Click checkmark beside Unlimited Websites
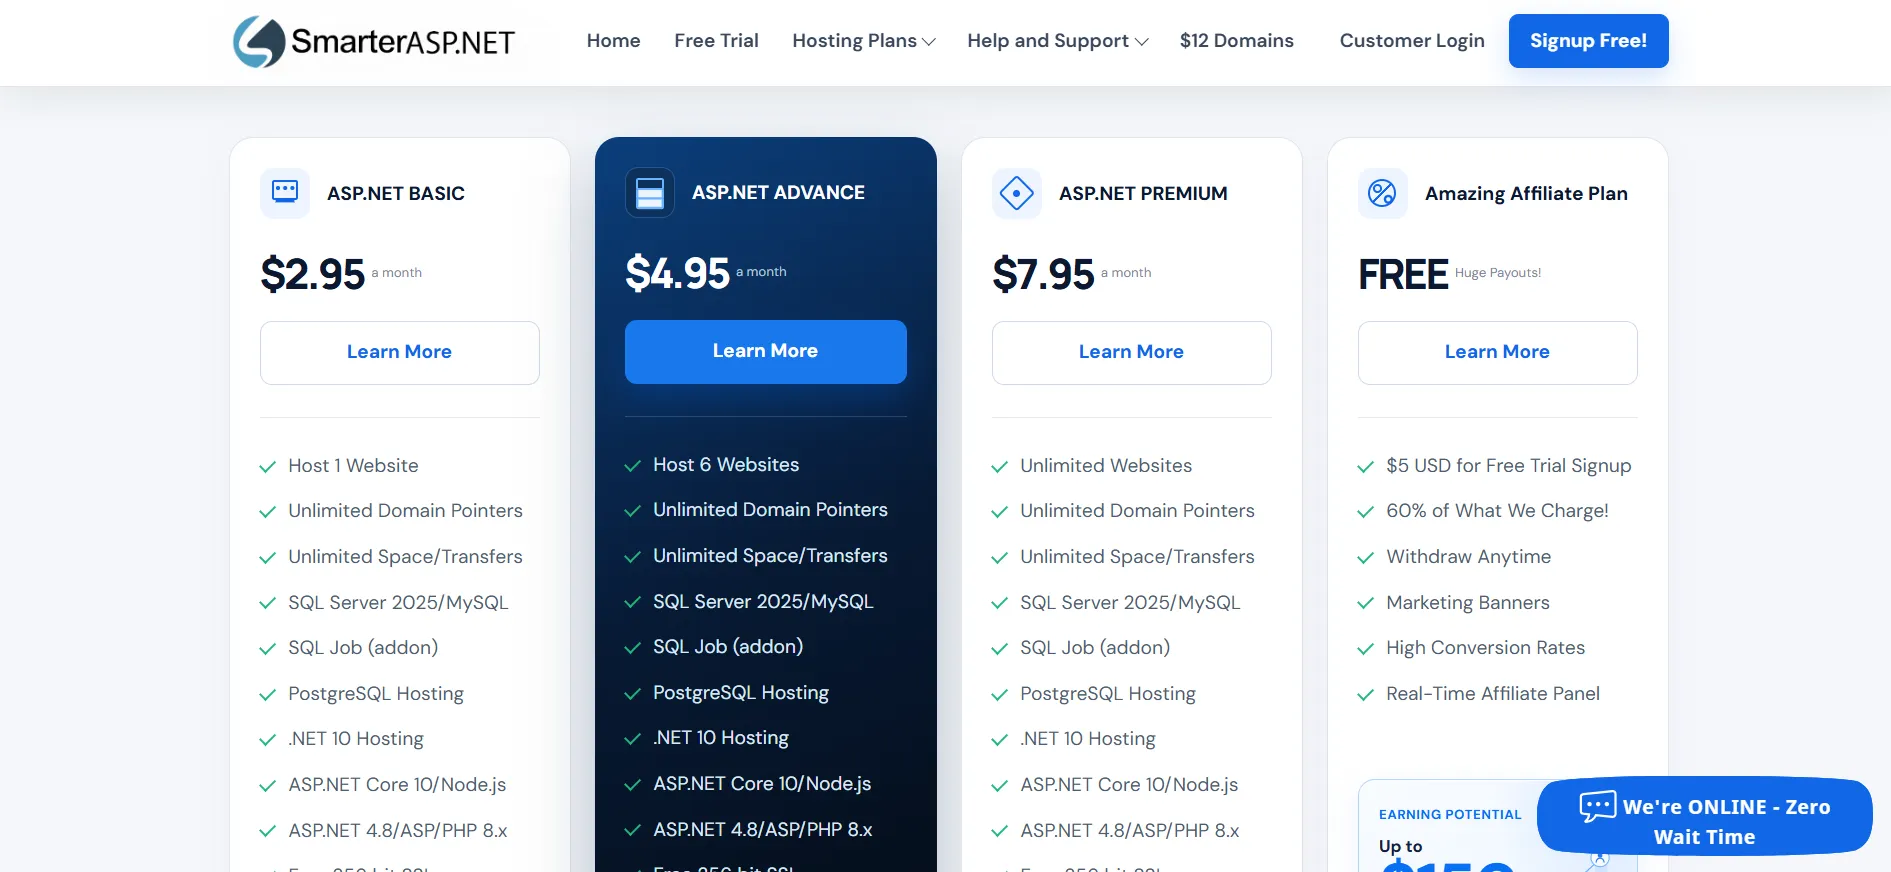Screen dimensions: 1891x872 click(999, 467)
